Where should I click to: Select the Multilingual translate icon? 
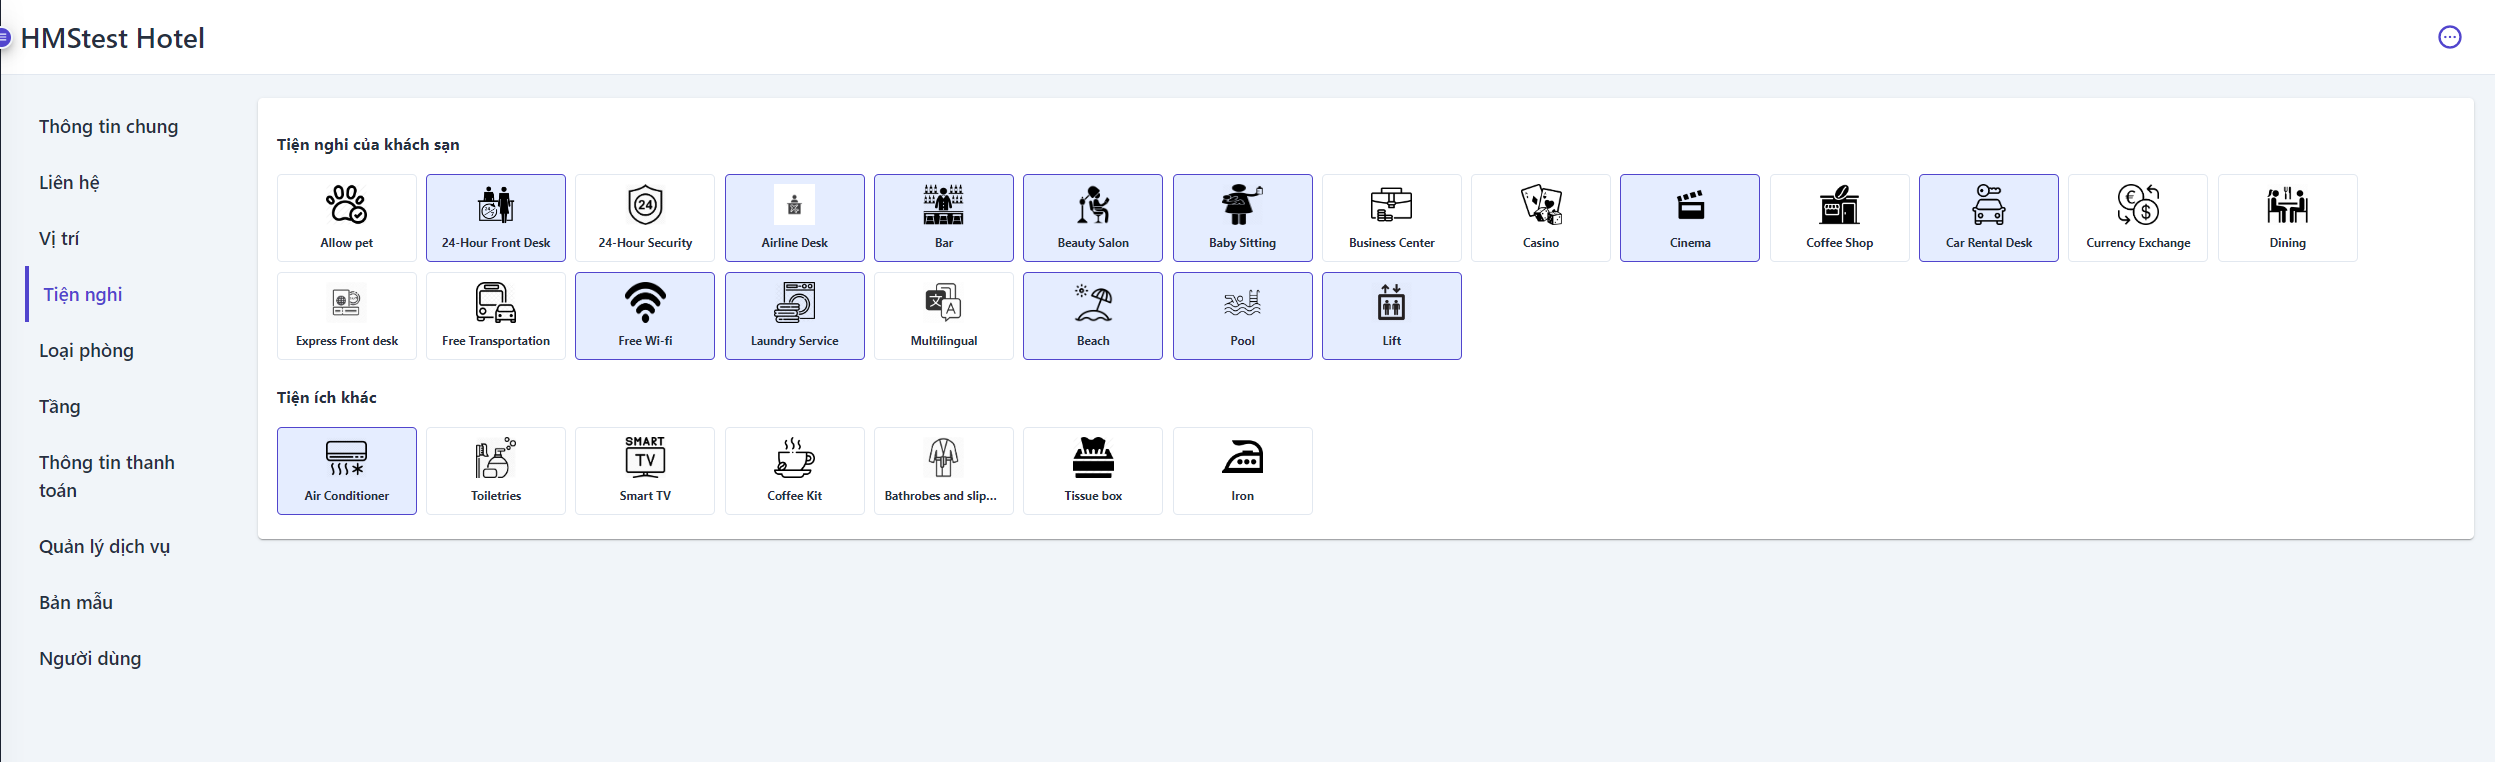pos(944,302)
